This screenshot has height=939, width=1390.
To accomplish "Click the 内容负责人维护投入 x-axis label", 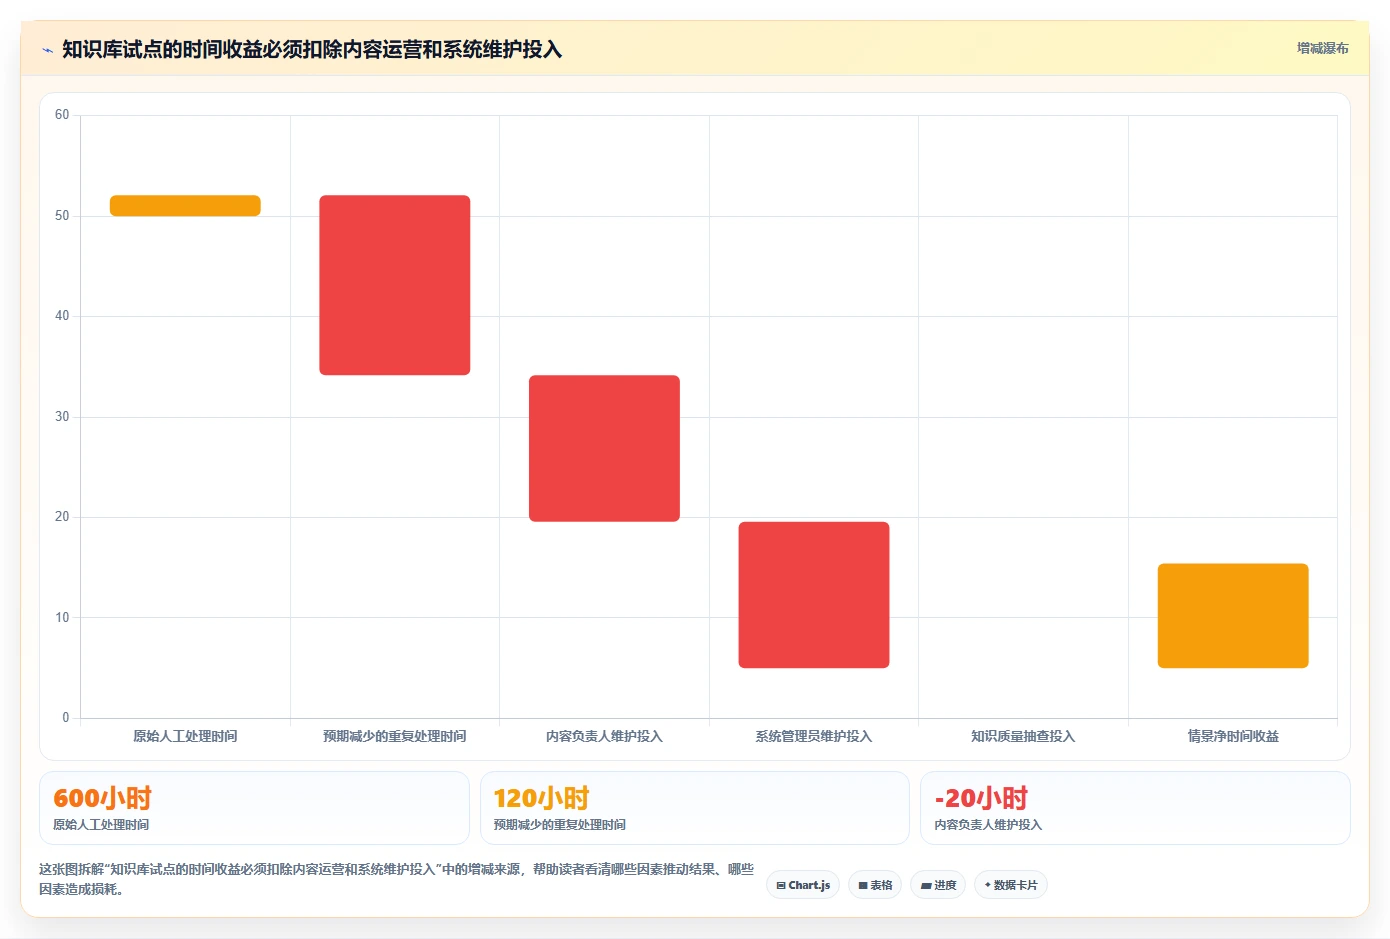I will [x=604, y=736].
